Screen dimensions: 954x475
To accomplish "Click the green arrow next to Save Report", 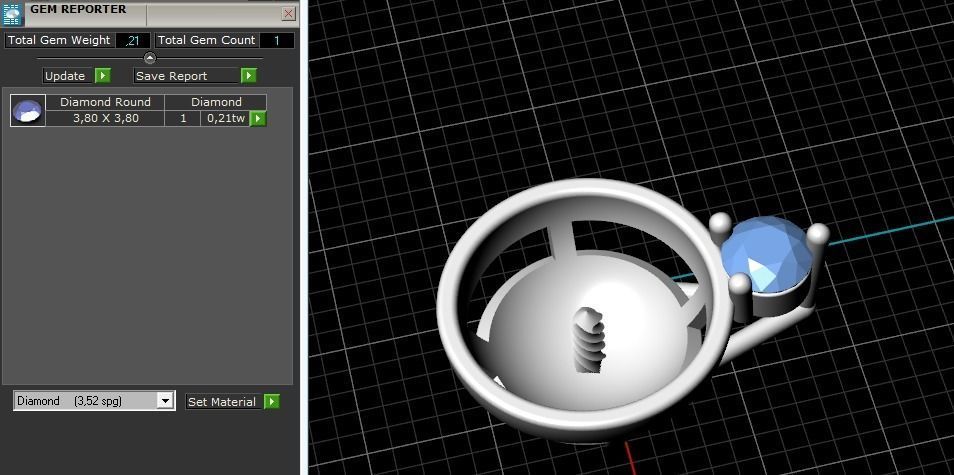I will click(x=248, y=75).
